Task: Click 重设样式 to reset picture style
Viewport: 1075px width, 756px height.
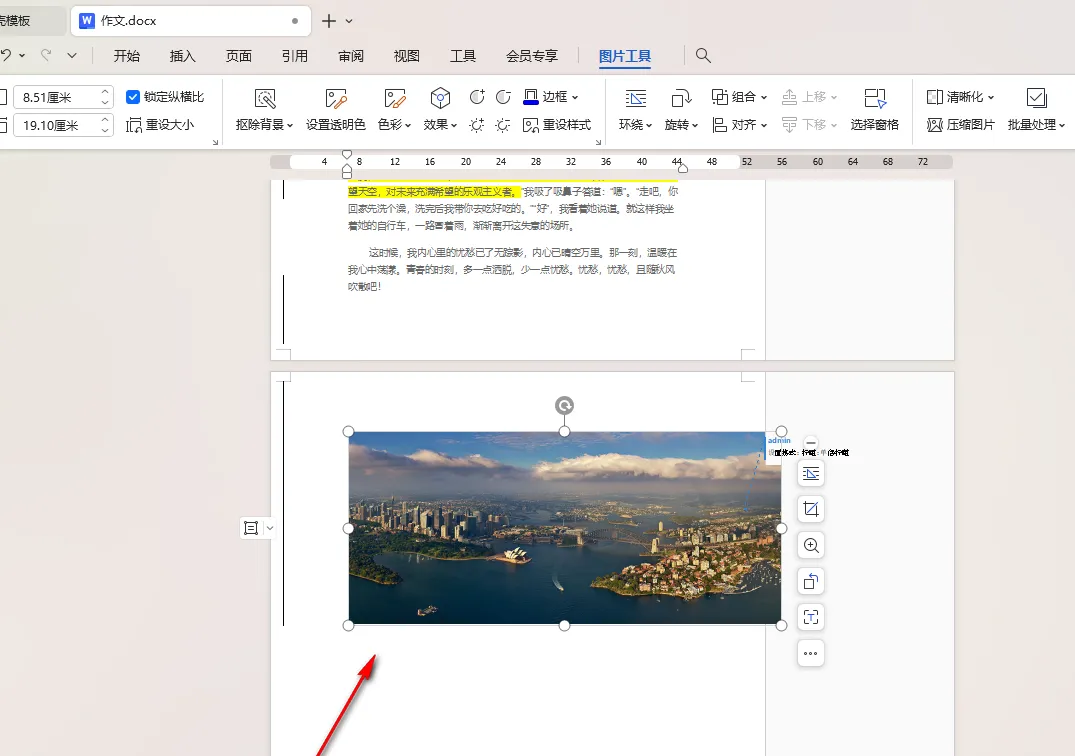Action: [x=554, y=124]
